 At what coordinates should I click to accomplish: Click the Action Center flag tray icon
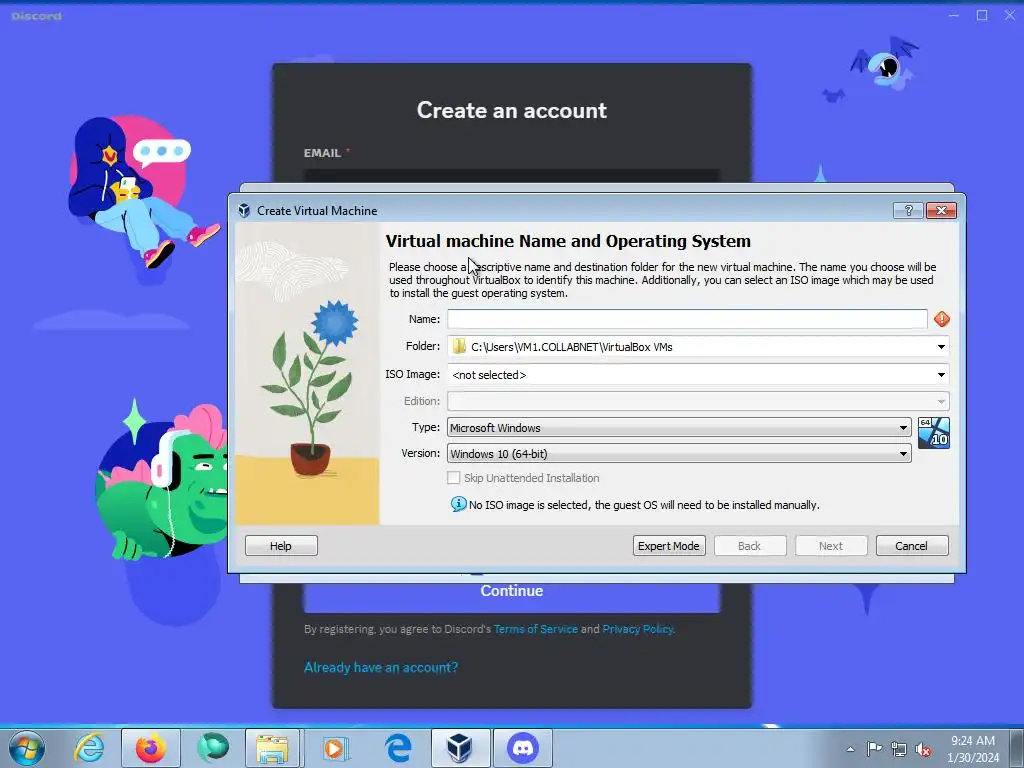click(874, 748)
